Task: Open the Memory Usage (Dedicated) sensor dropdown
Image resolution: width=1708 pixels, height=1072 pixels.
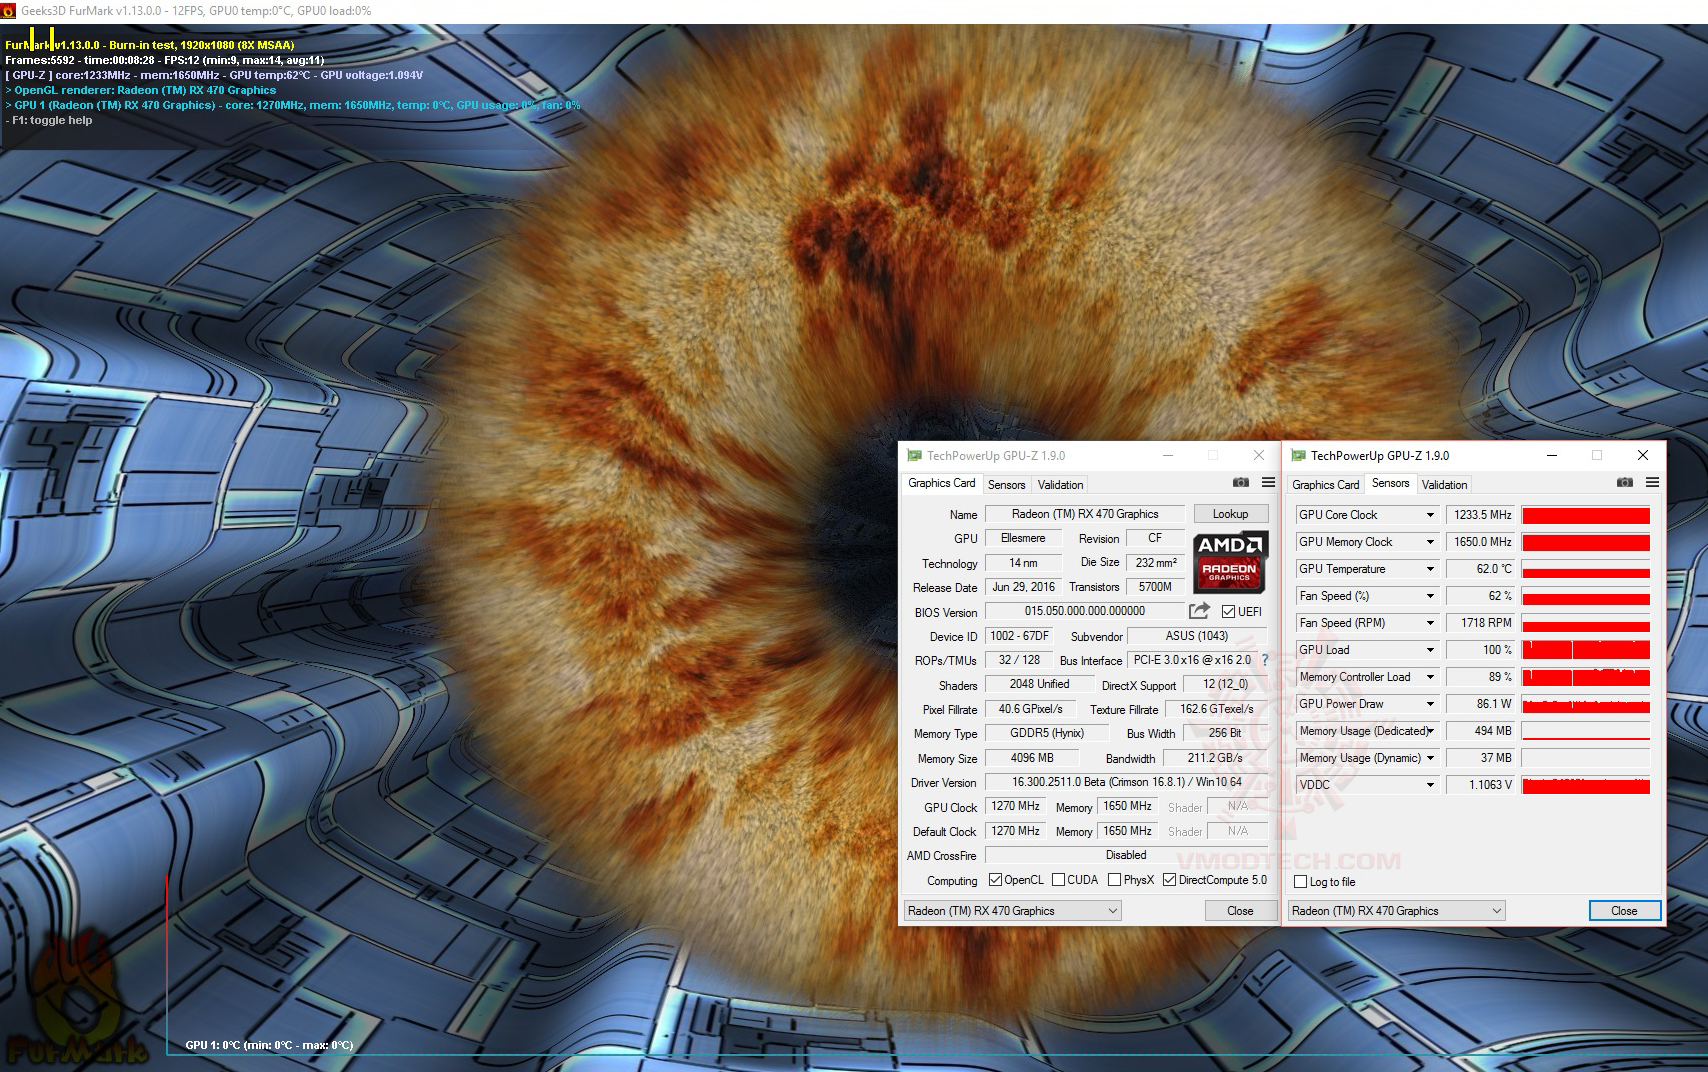Action: tap(1430, 731)
